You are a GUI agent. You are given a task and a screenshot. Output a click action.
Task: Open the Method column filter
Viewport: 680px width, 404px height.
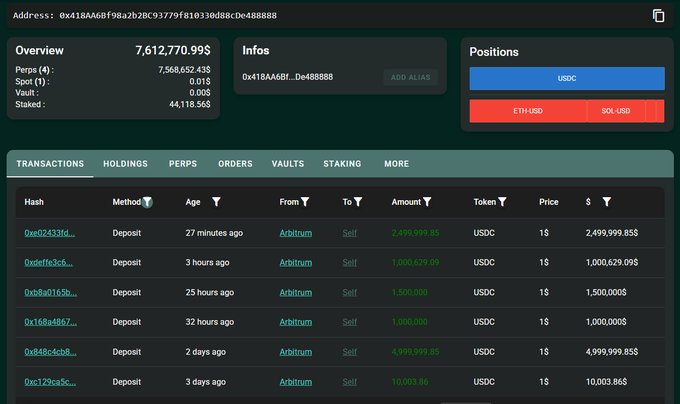[x=147, y=202]
